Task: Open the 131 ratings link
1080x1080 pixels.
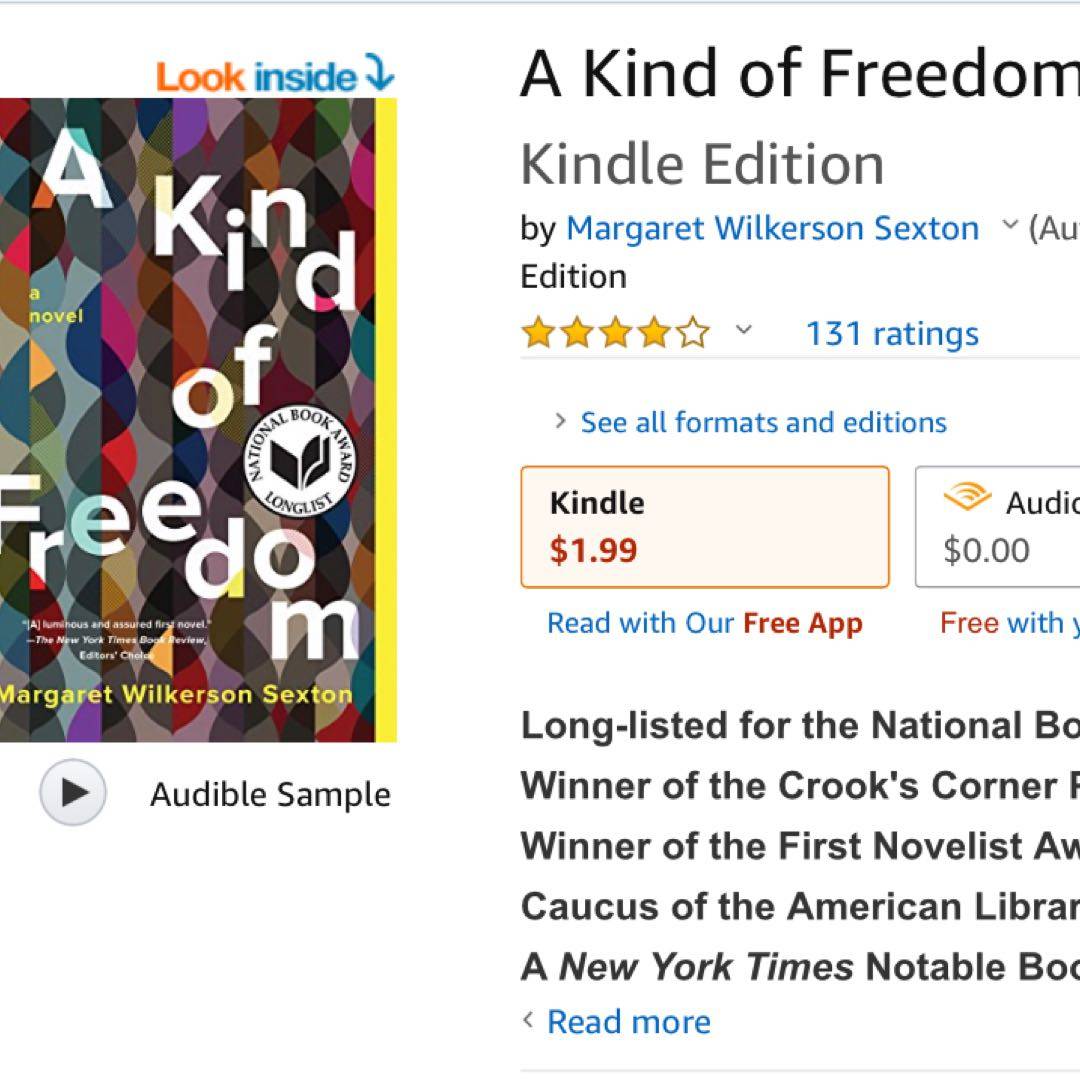Action: 892,333
